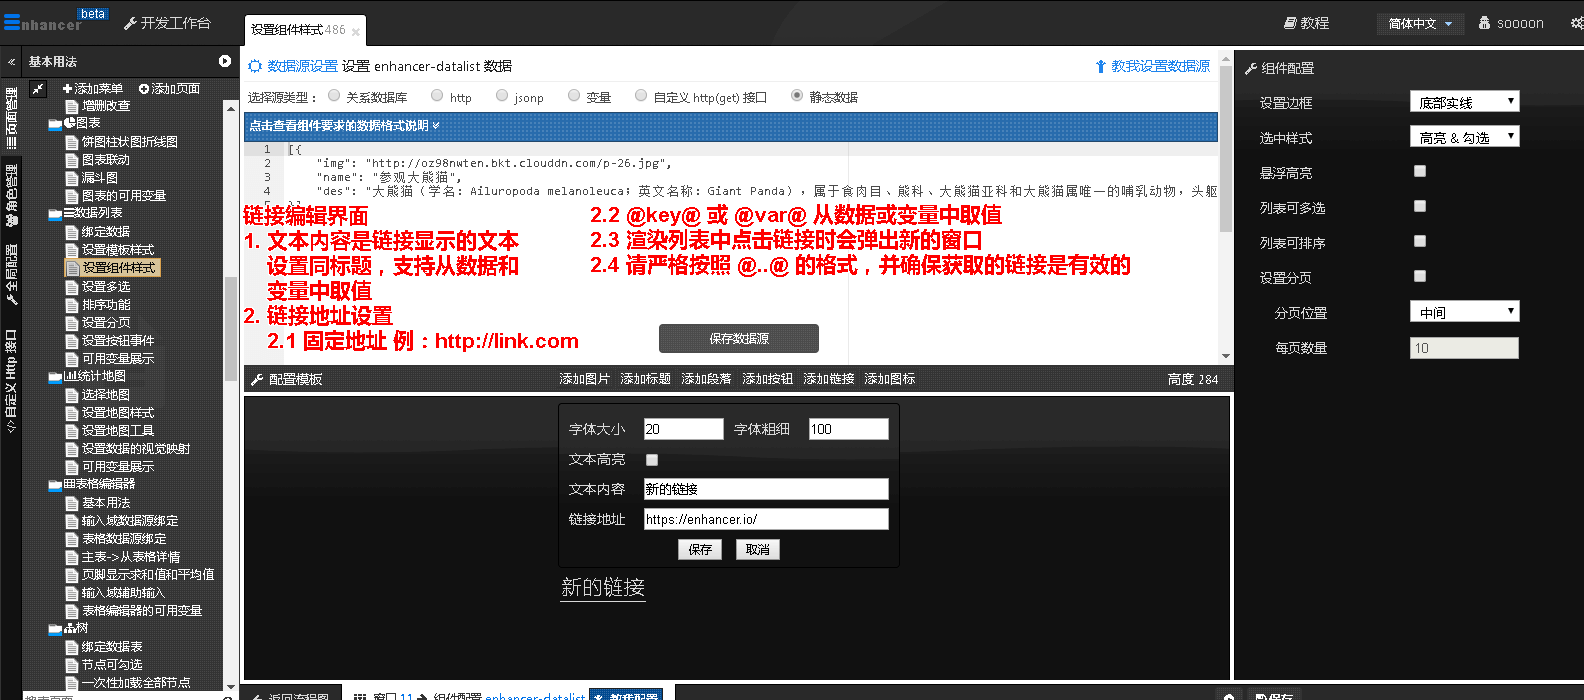Close the 设置组件样式 tab with x icon

click(x=356, y=32)
